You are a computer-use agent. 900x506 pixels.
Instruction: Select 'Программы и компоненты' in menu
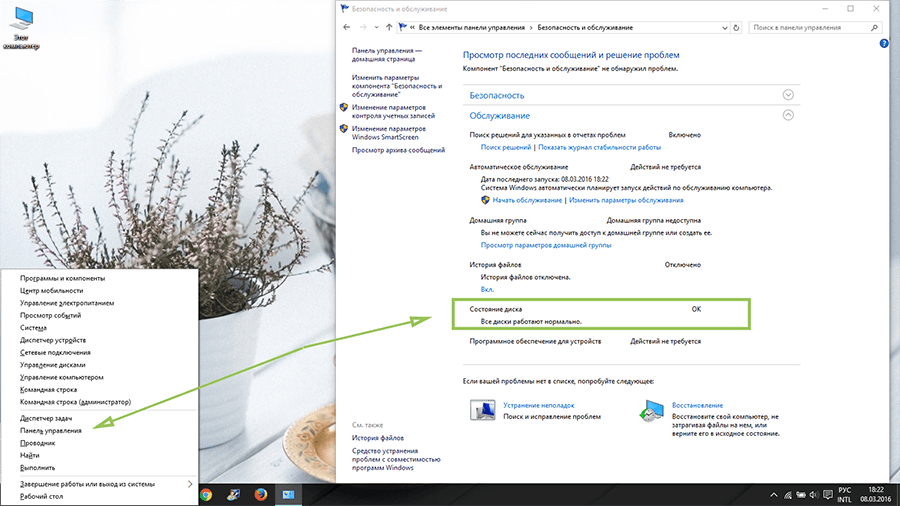(x=100, y=278)
